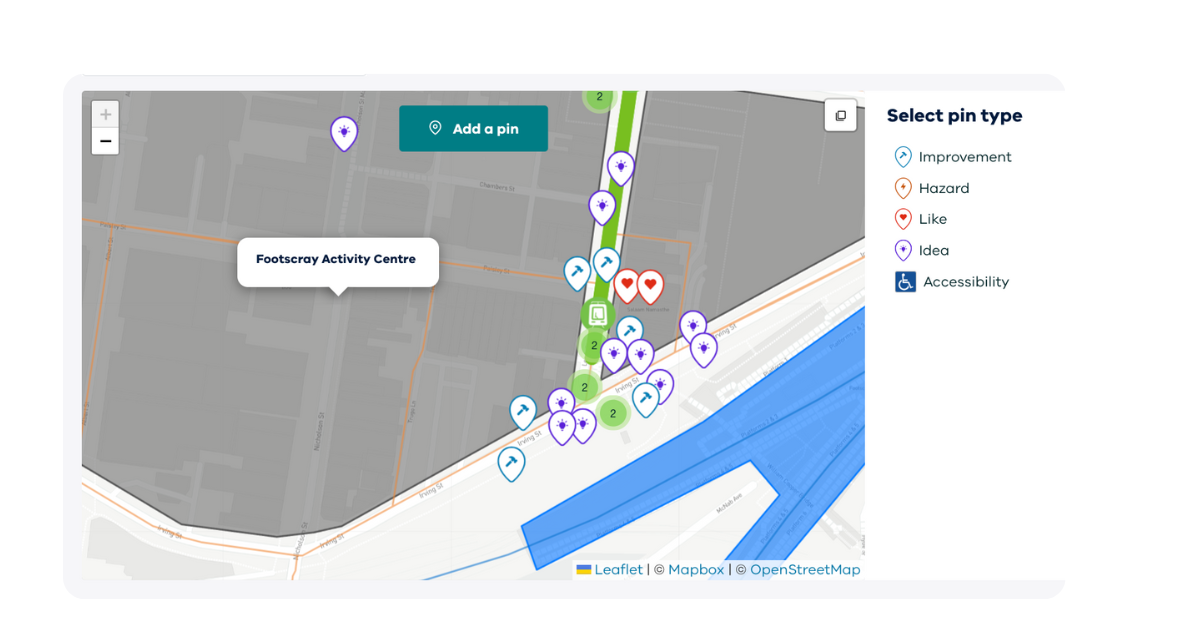This screenshot has height=630, width=1200.
Task: Follow the Mapbox link in the attribution bar
Action: (x=696, y=569)
